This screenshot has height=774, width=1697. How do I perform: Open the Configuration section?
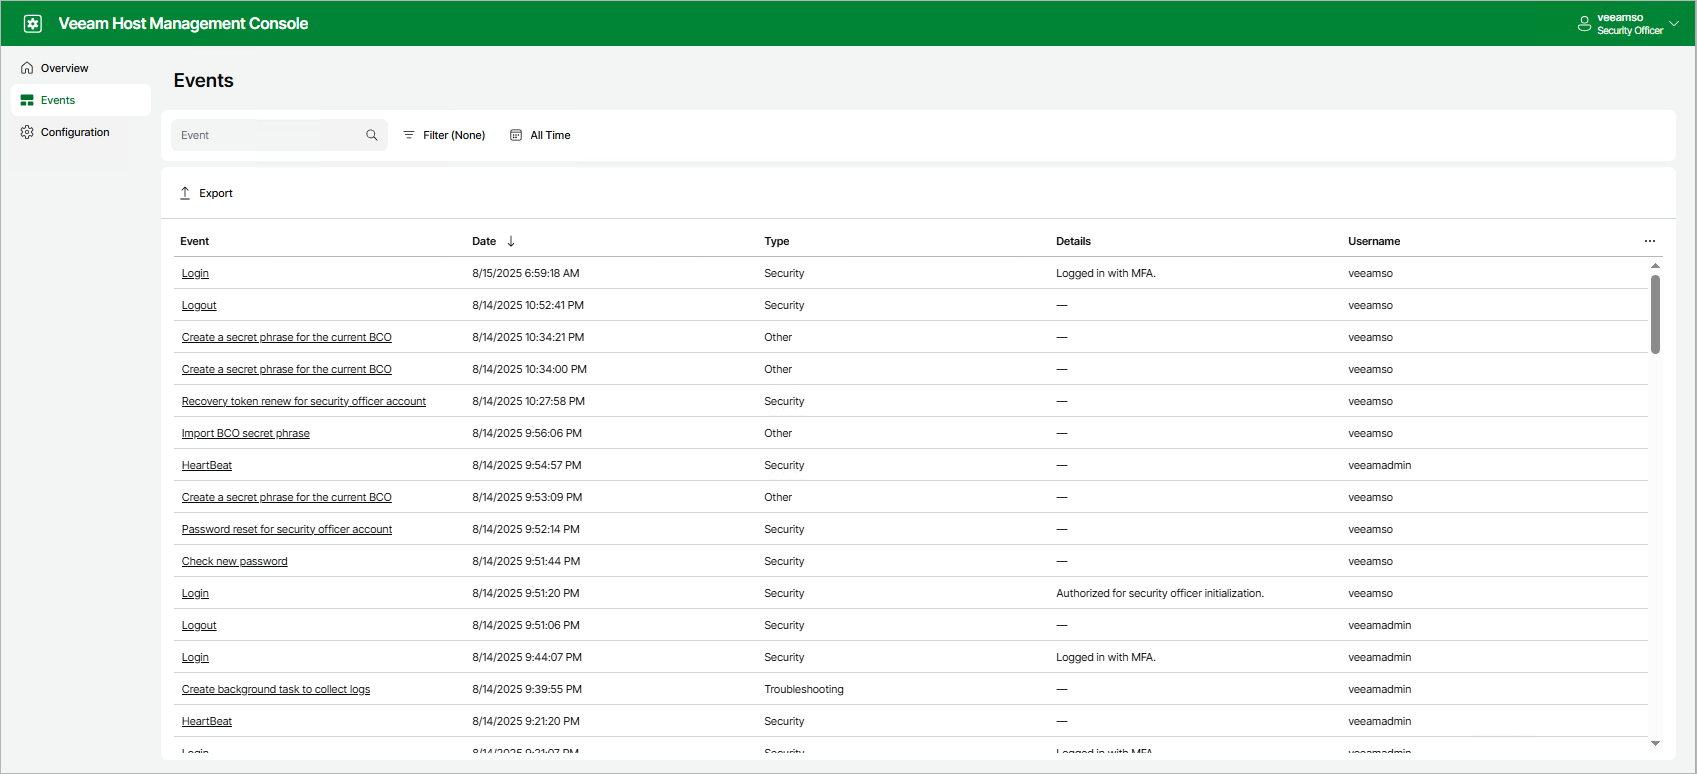click(x=81, y=132)
